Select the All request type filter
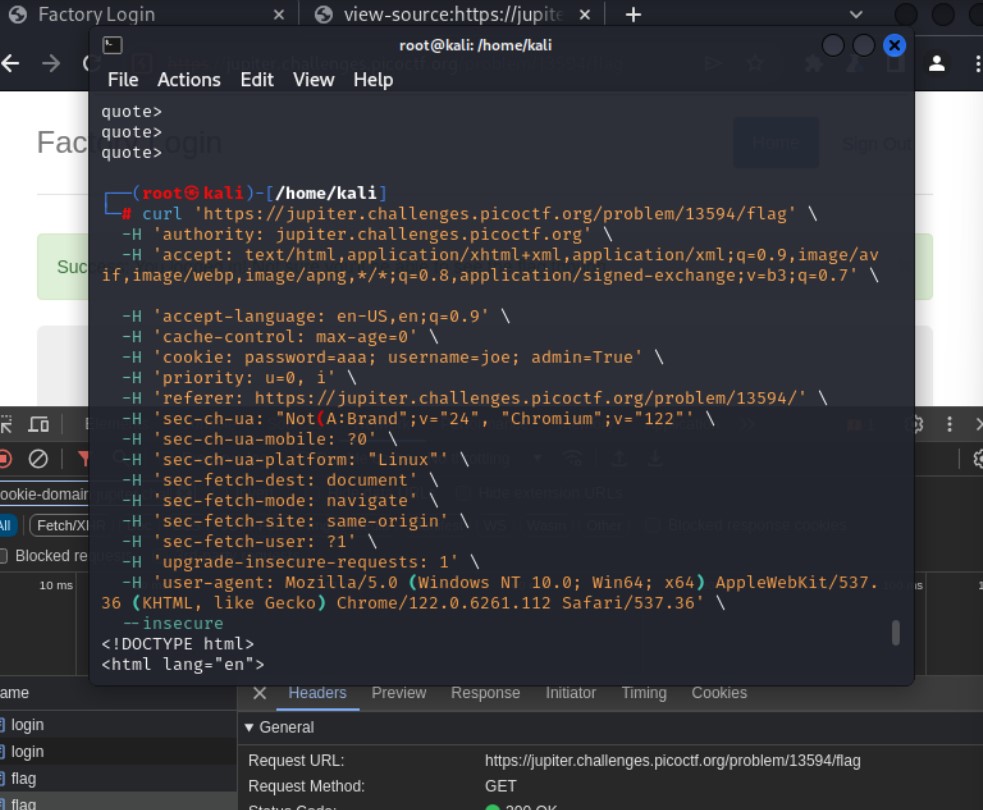The image size is (983, 810). [6, 525]
